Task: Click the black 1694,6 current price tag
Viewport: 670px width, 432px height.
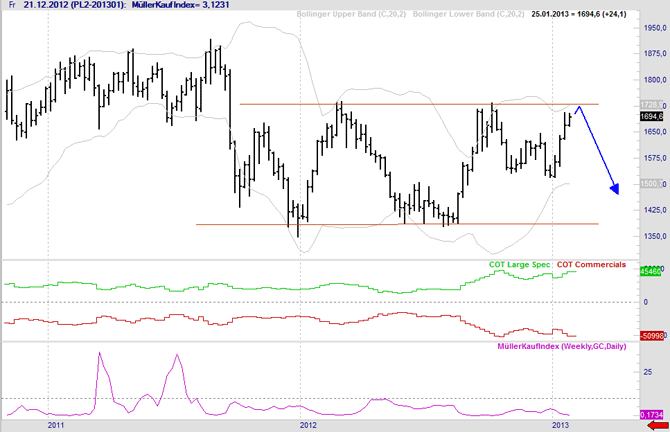Action: pyautogui.click(x=651, y=117)
